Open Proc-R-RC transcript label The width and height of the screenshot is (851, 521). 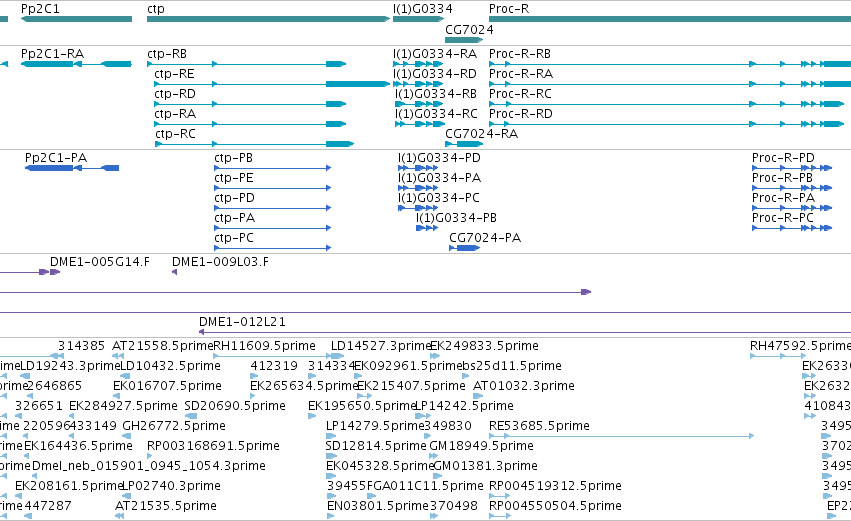[x=520, y=94]
